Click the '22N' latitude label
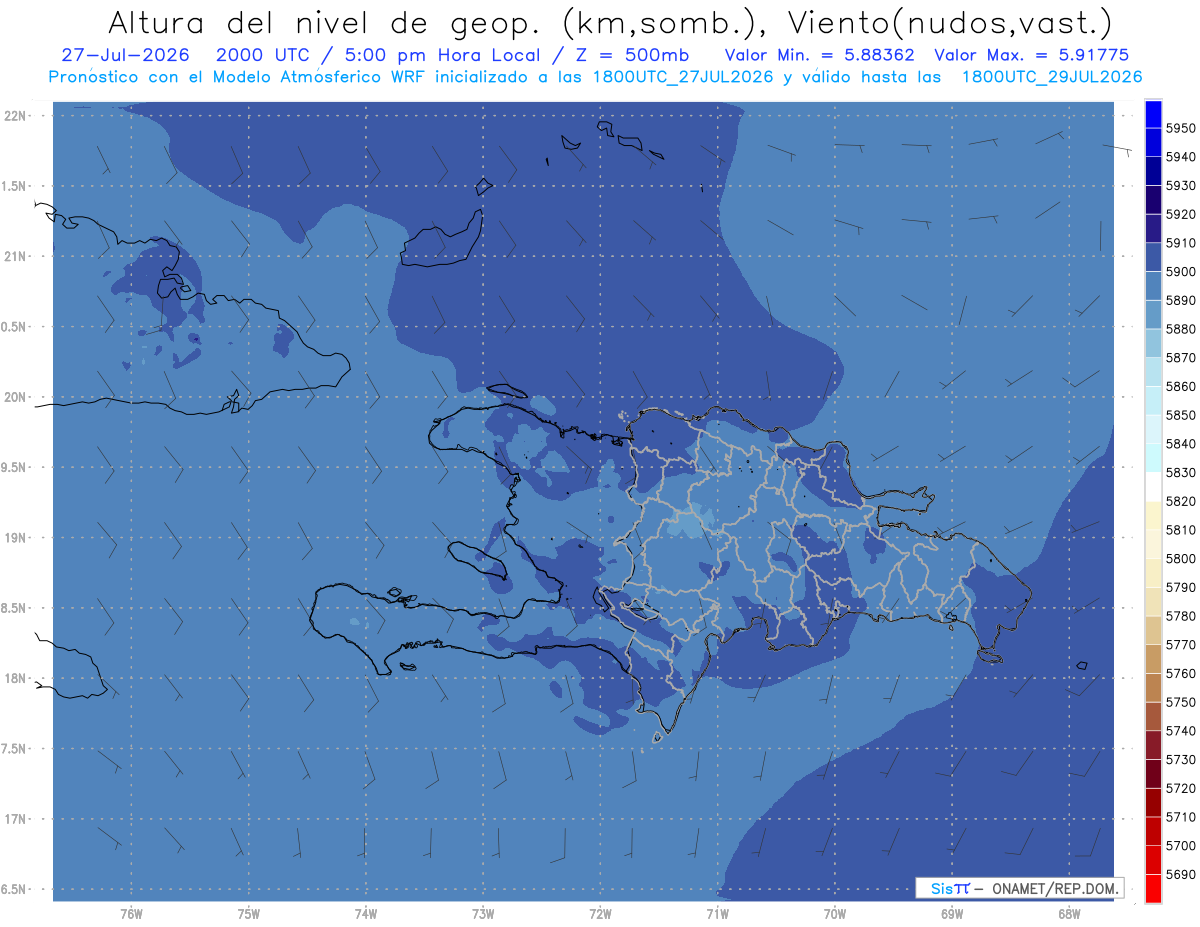Image resolution: width=1200 pixels, height=927 pixels. click(17, 116)
